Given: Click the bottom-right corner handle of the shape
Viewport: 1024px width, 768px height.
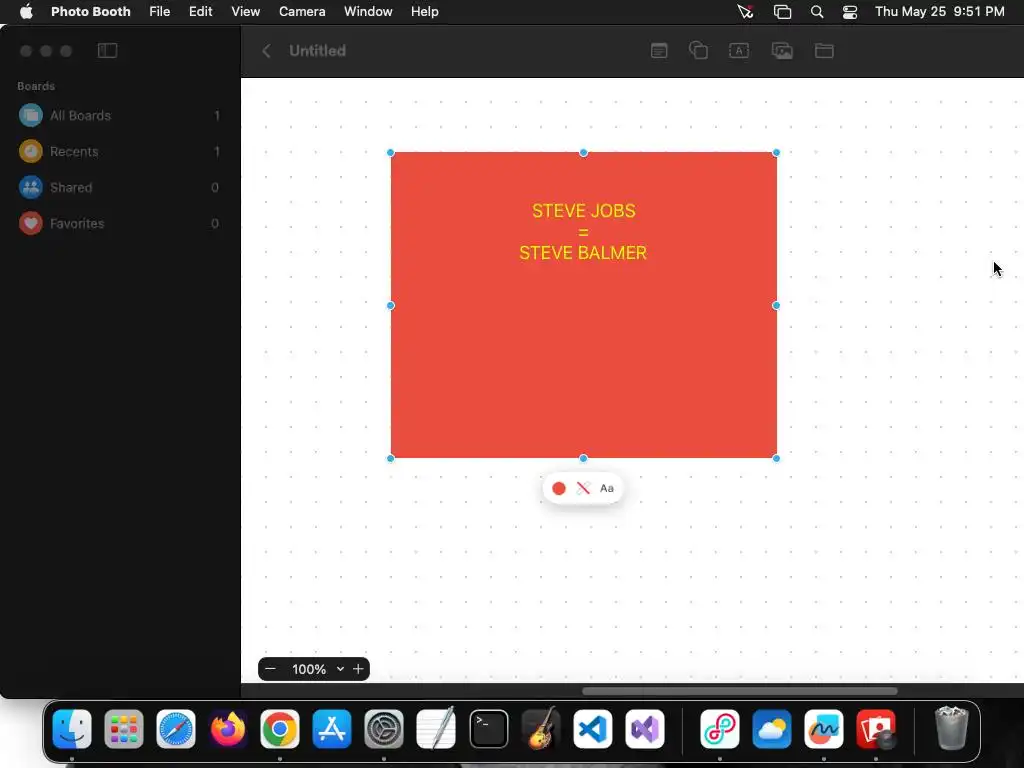Looking at the screenshot, I should 776,458.
